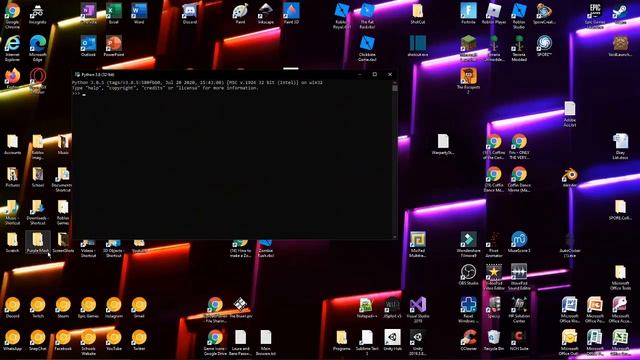Viewport: 640px width, 360px height.
Task: Open the ShotCut folder icon
Action: (x=418, y=13)
